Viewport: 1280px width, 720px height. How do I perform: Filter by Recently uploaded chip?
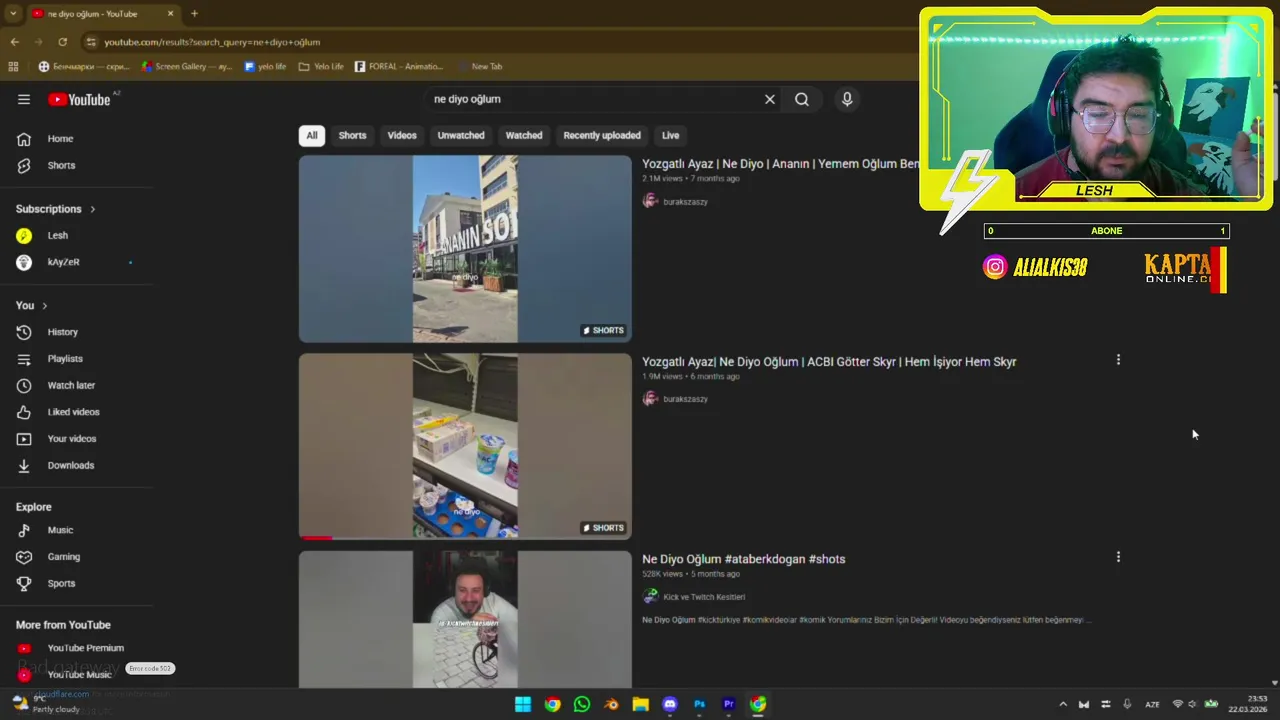tap(602, 135)
